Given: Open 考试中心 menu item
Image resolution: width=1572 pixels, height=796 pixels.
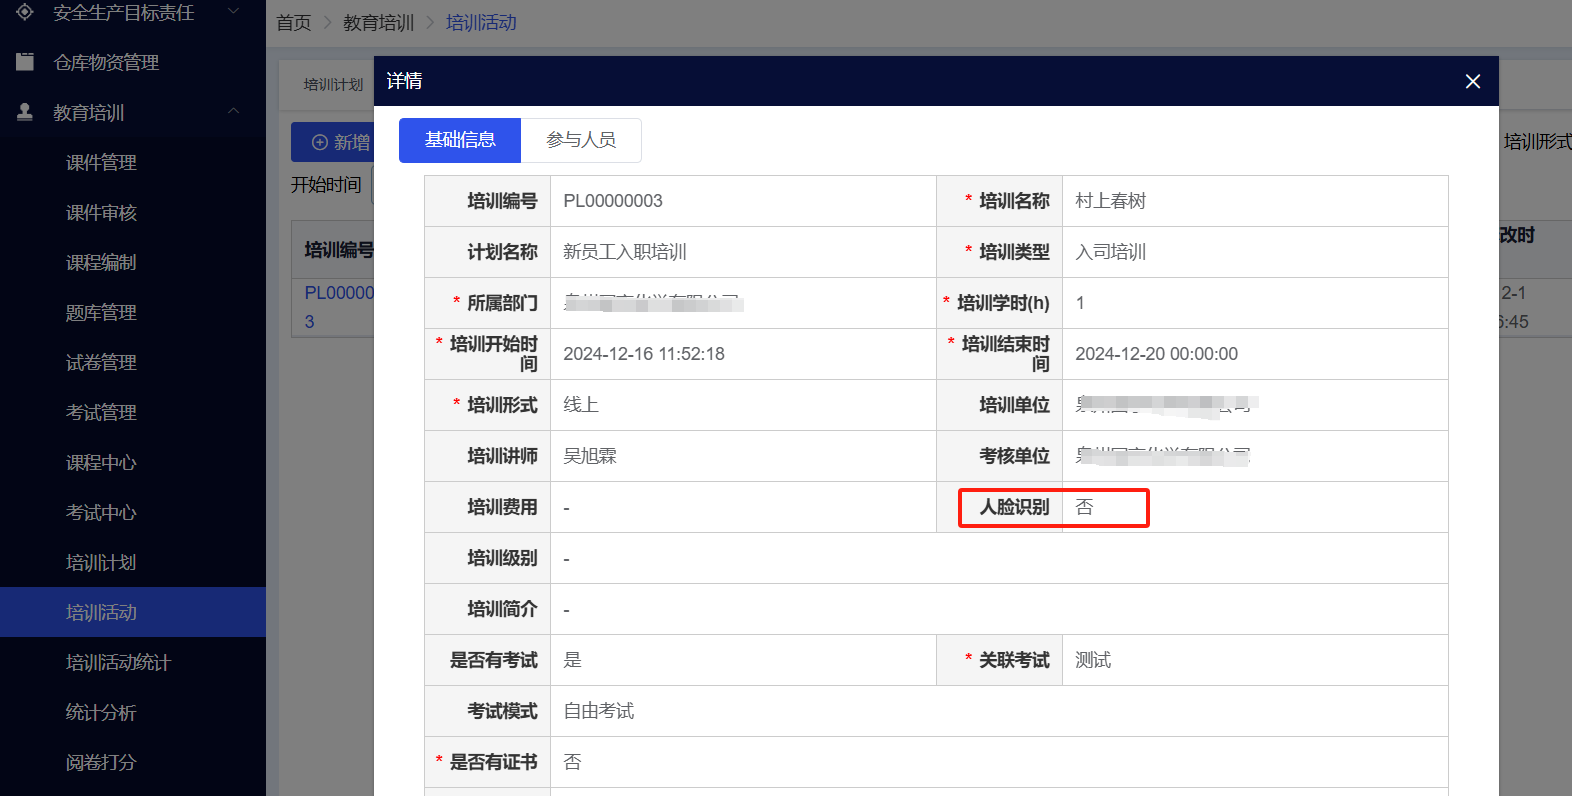Looking at the screenshot, I should coord(101,512).
